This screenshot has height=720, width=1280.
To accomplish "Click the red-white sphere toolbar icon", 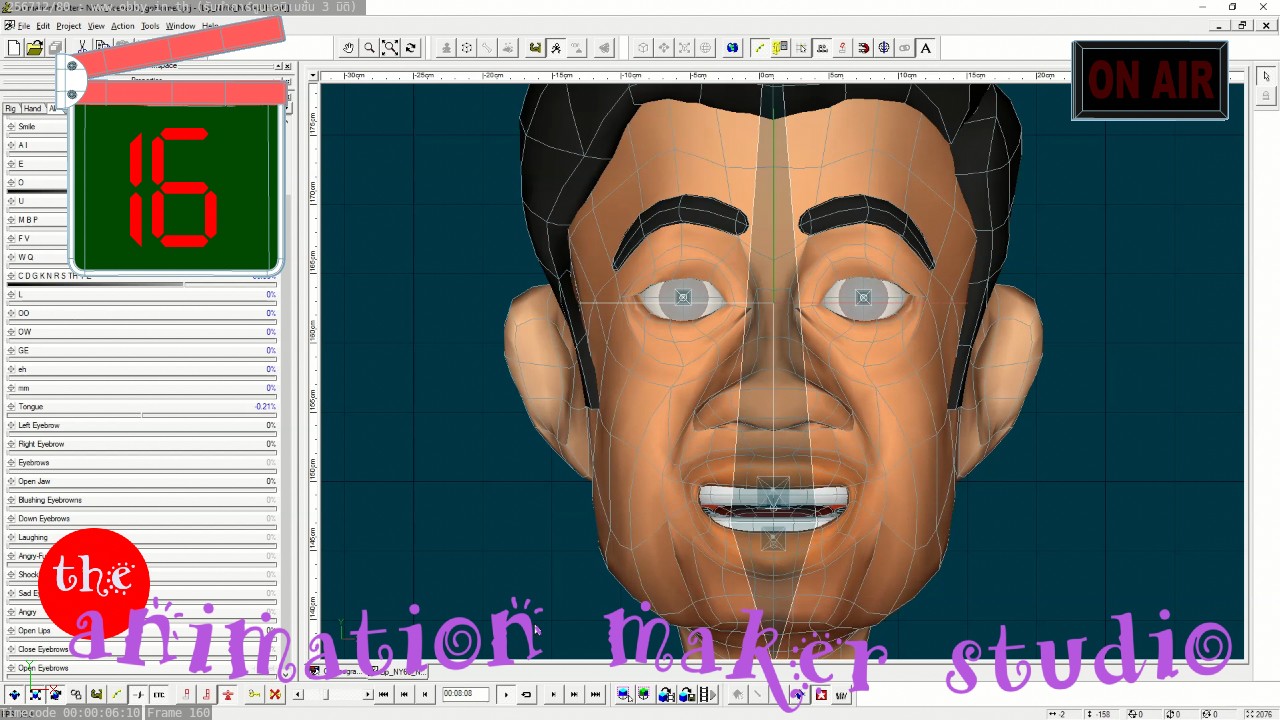I will 863,48.
